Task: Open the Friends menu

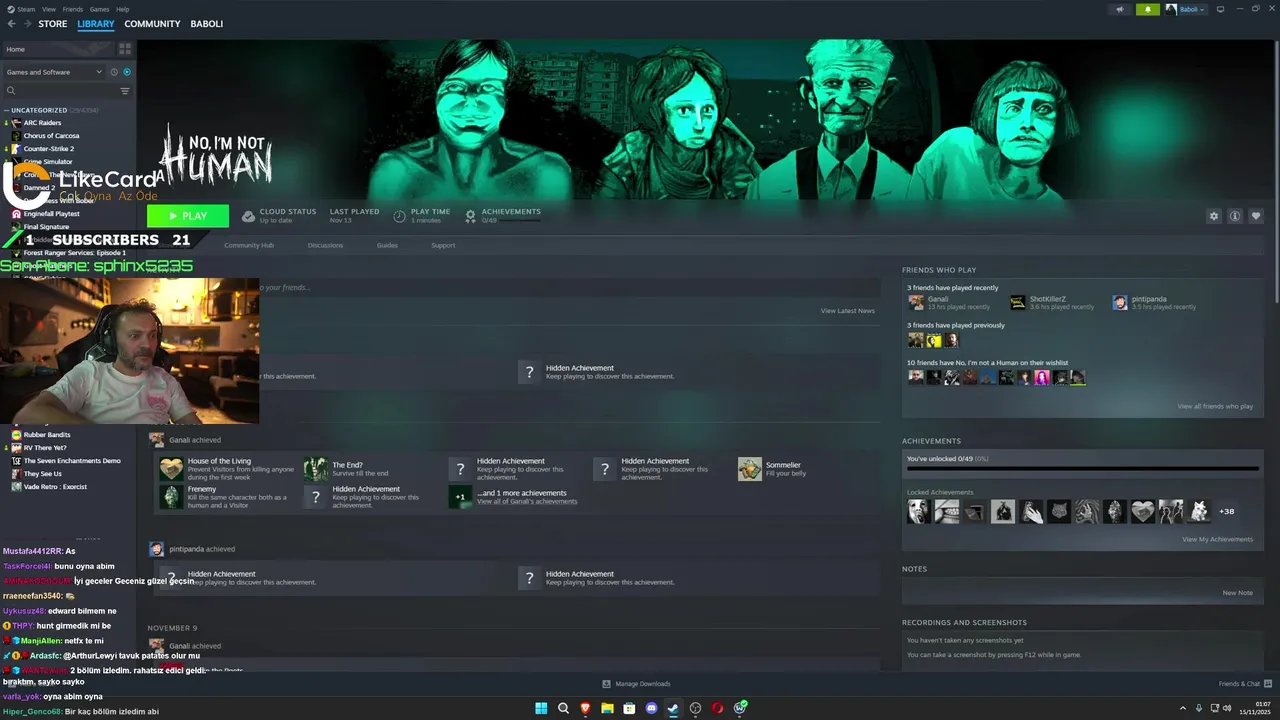Action: [73, 9]
